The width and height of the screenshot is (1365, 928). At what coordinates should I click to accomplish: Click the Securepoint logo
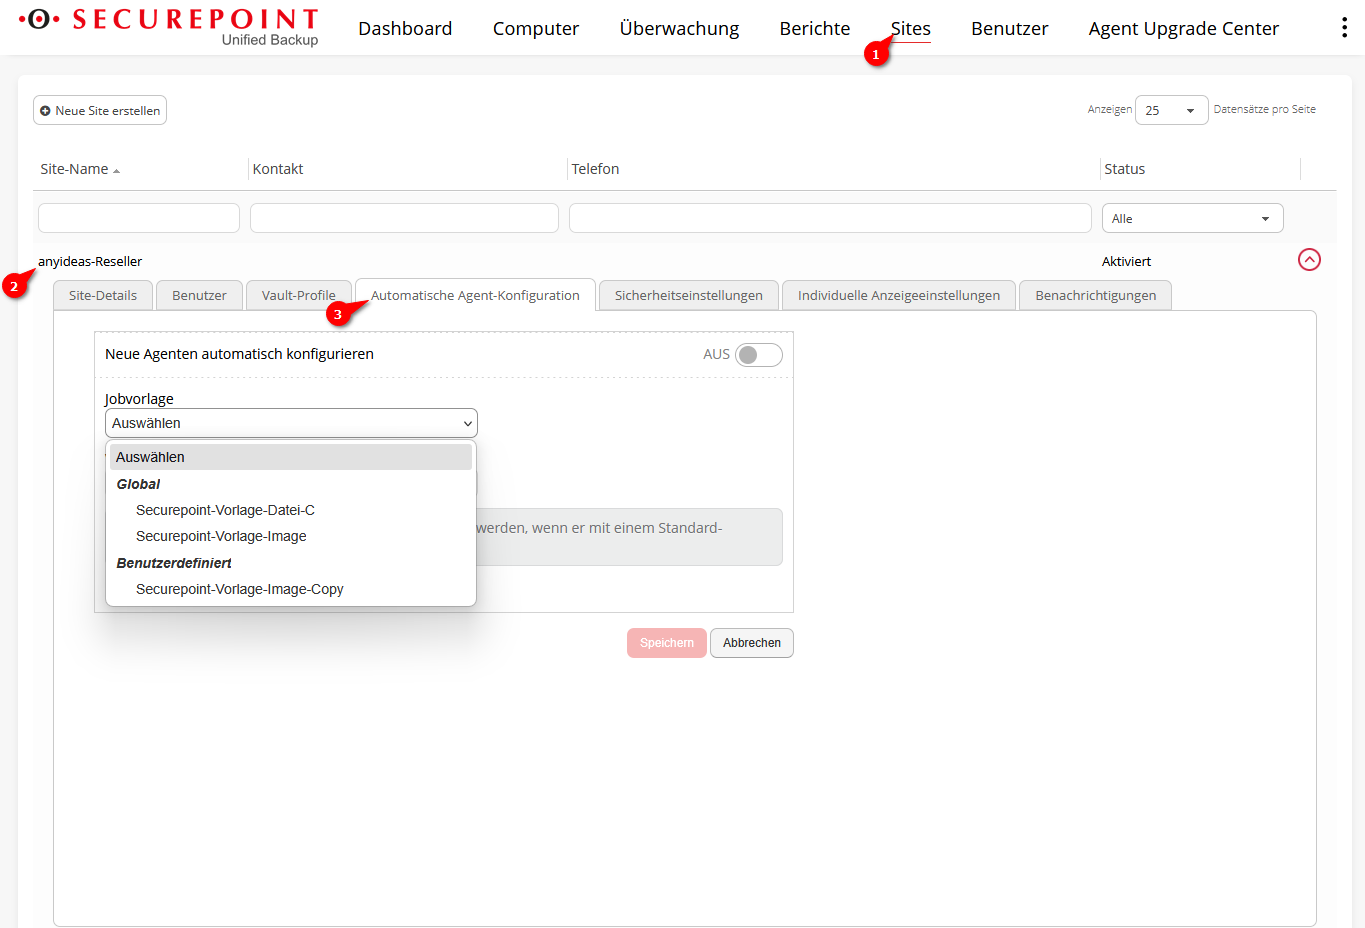point(168,27)
